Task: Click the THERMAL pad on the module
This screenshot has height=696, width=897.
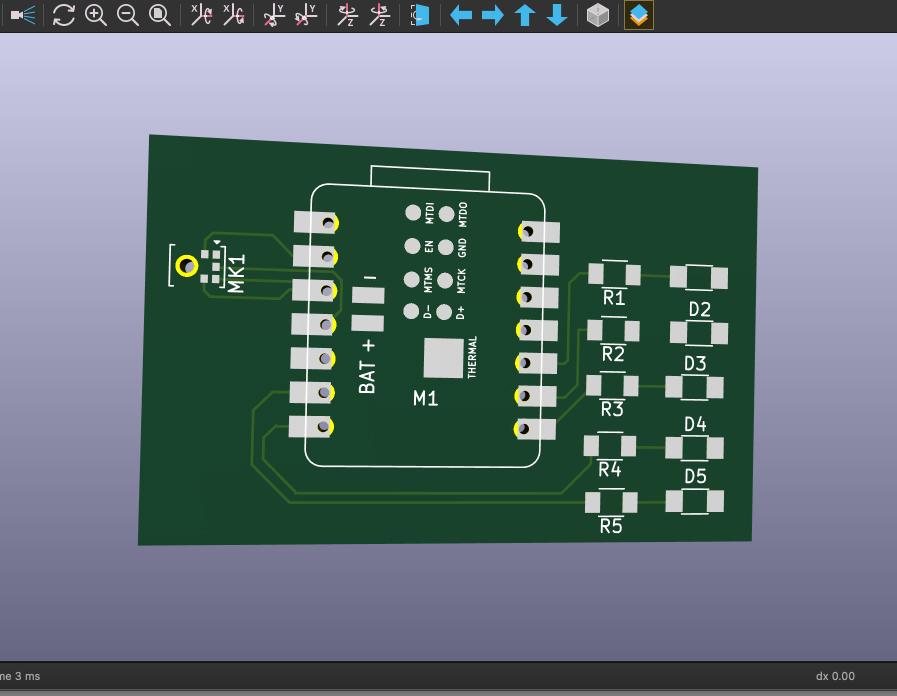Action: pyautogui.click(x=444, y=358)
